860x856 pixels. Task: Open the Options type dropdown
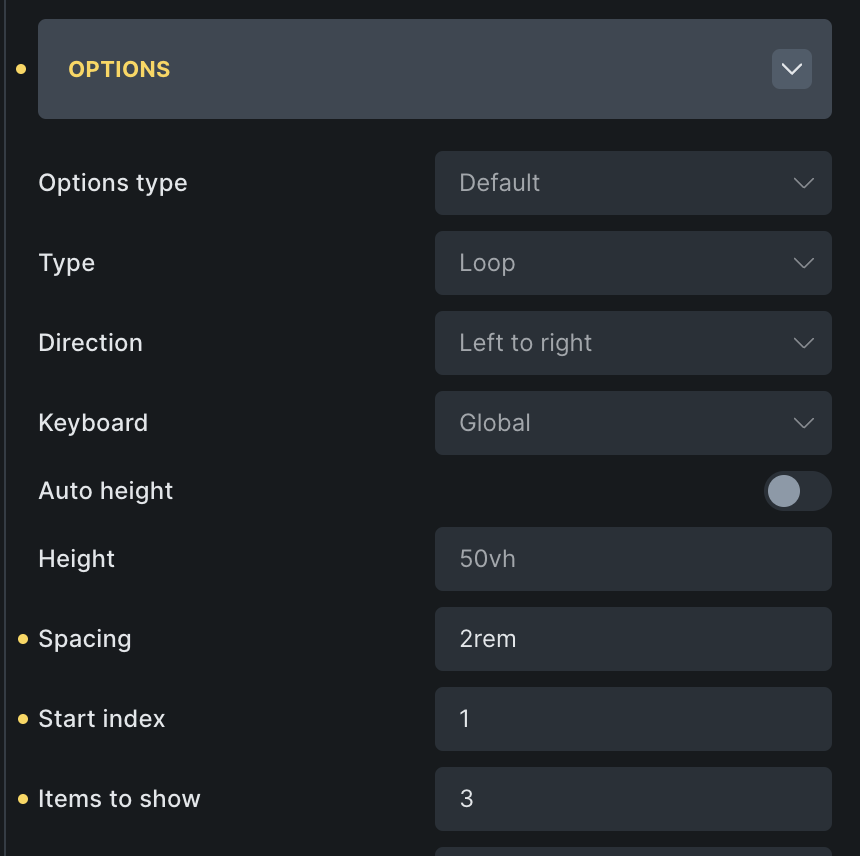pyautogui.click(x=632, y=183)
